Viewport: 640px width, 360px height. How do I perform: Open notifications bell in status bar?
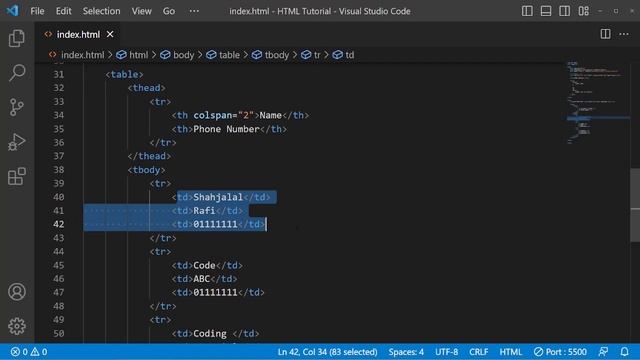[624, 352]
